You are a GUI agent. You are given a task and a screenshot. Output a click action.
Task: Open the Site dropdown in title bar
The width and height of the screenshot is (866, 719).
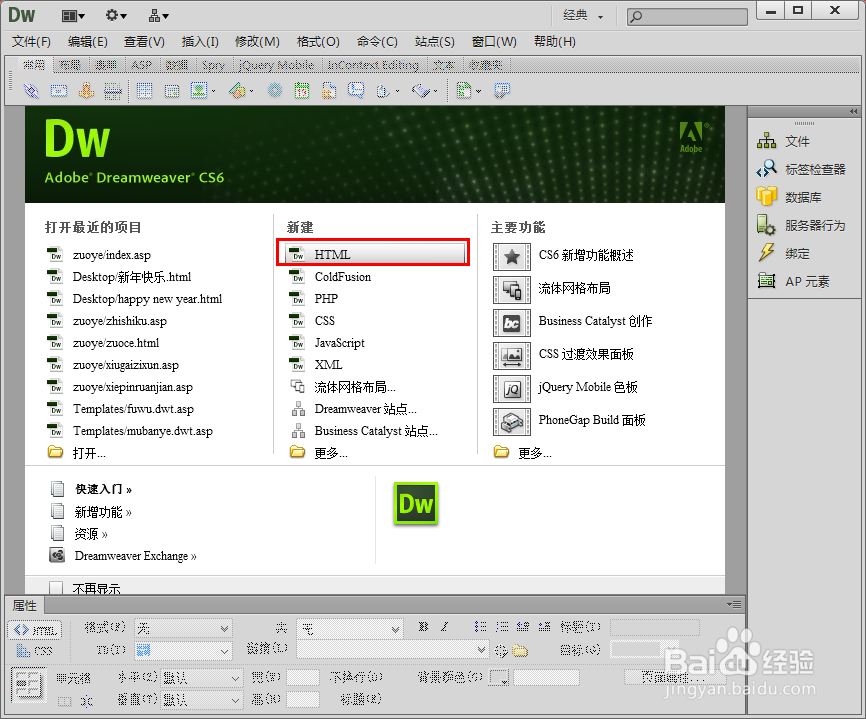click(x=159, y=15)
